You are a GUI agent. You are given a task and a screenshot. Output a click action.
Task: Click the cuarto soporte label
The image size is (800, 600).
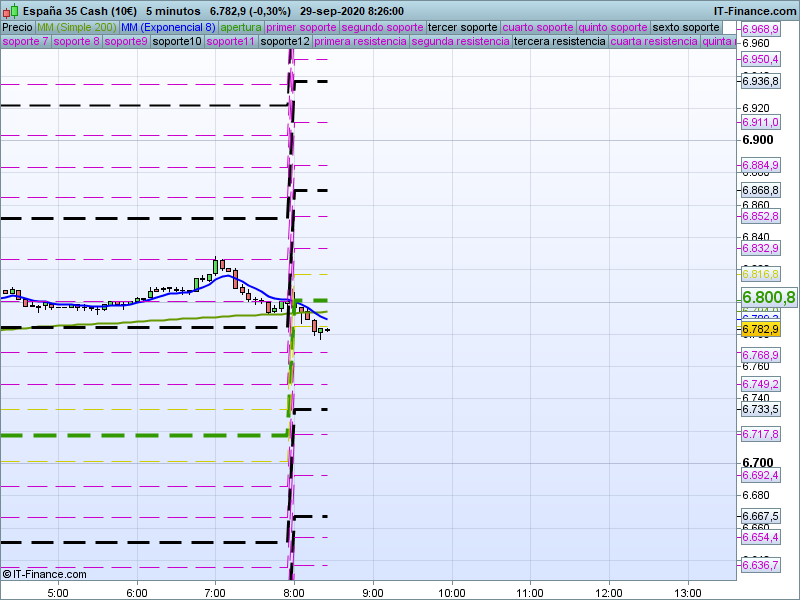click(x=538, y=28)
